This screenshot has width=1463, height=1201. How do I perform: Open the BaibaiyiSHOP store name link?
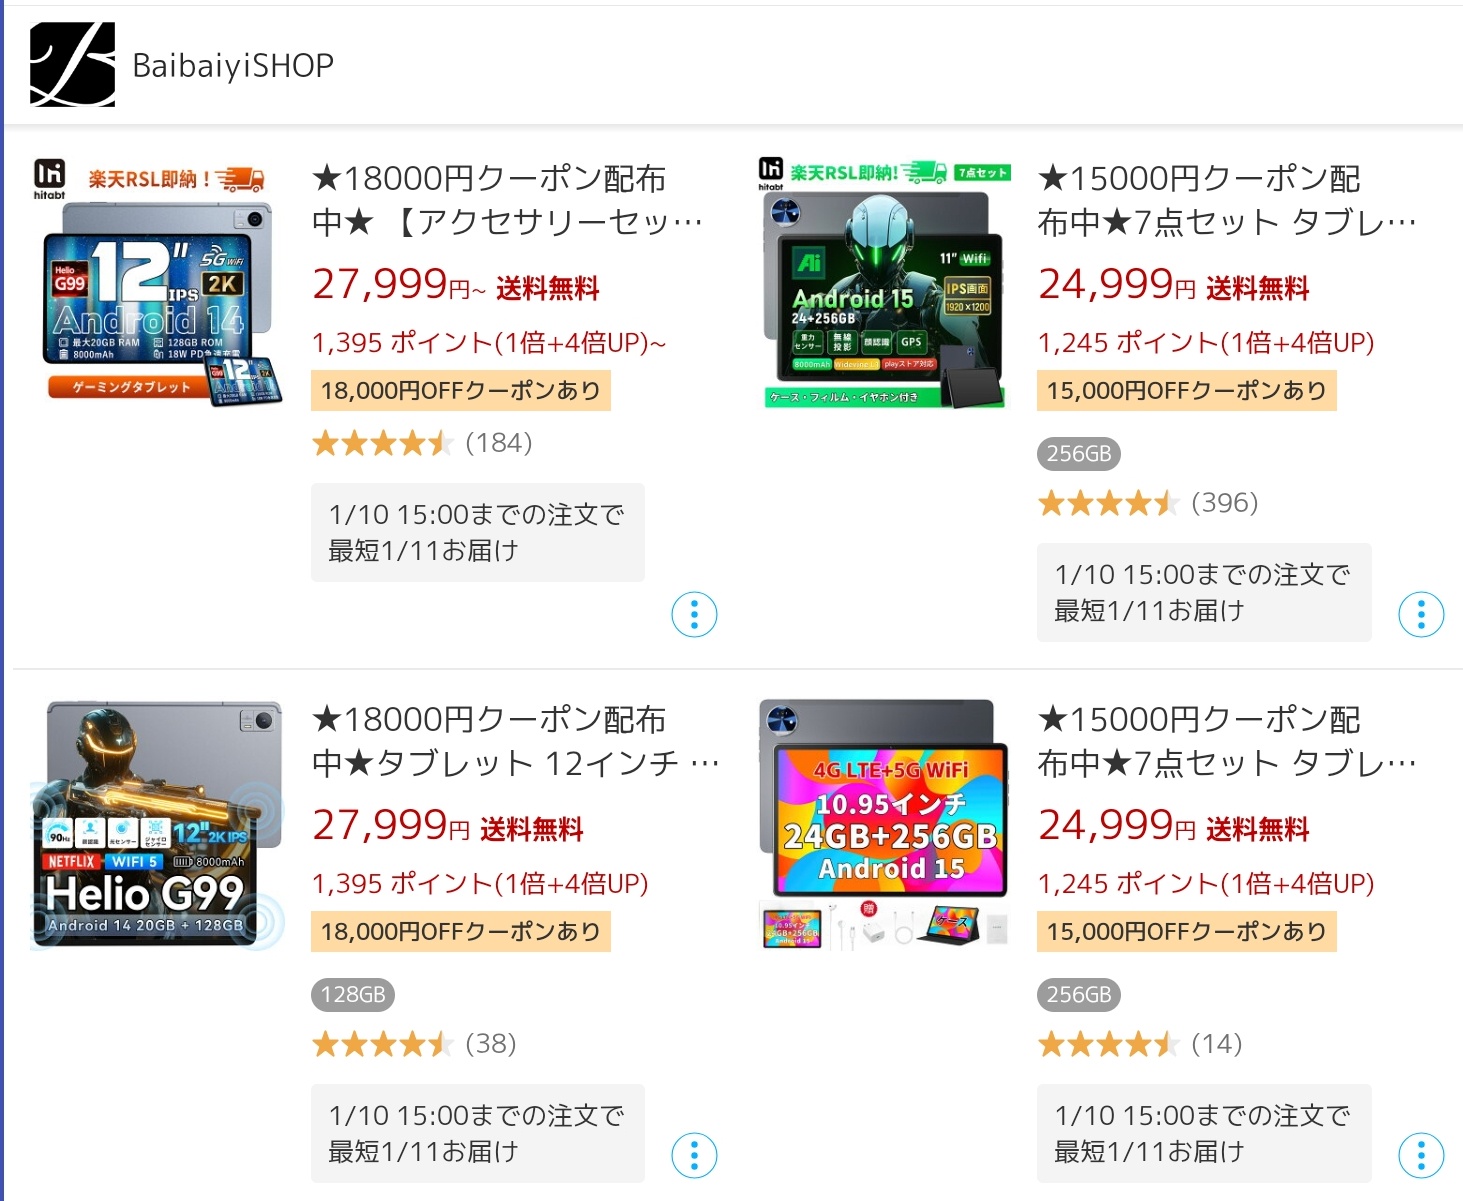(233, 65)
